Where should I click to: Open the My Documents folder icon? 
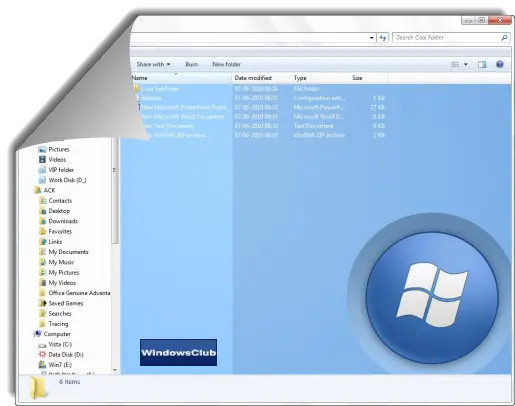pos(43,252)
